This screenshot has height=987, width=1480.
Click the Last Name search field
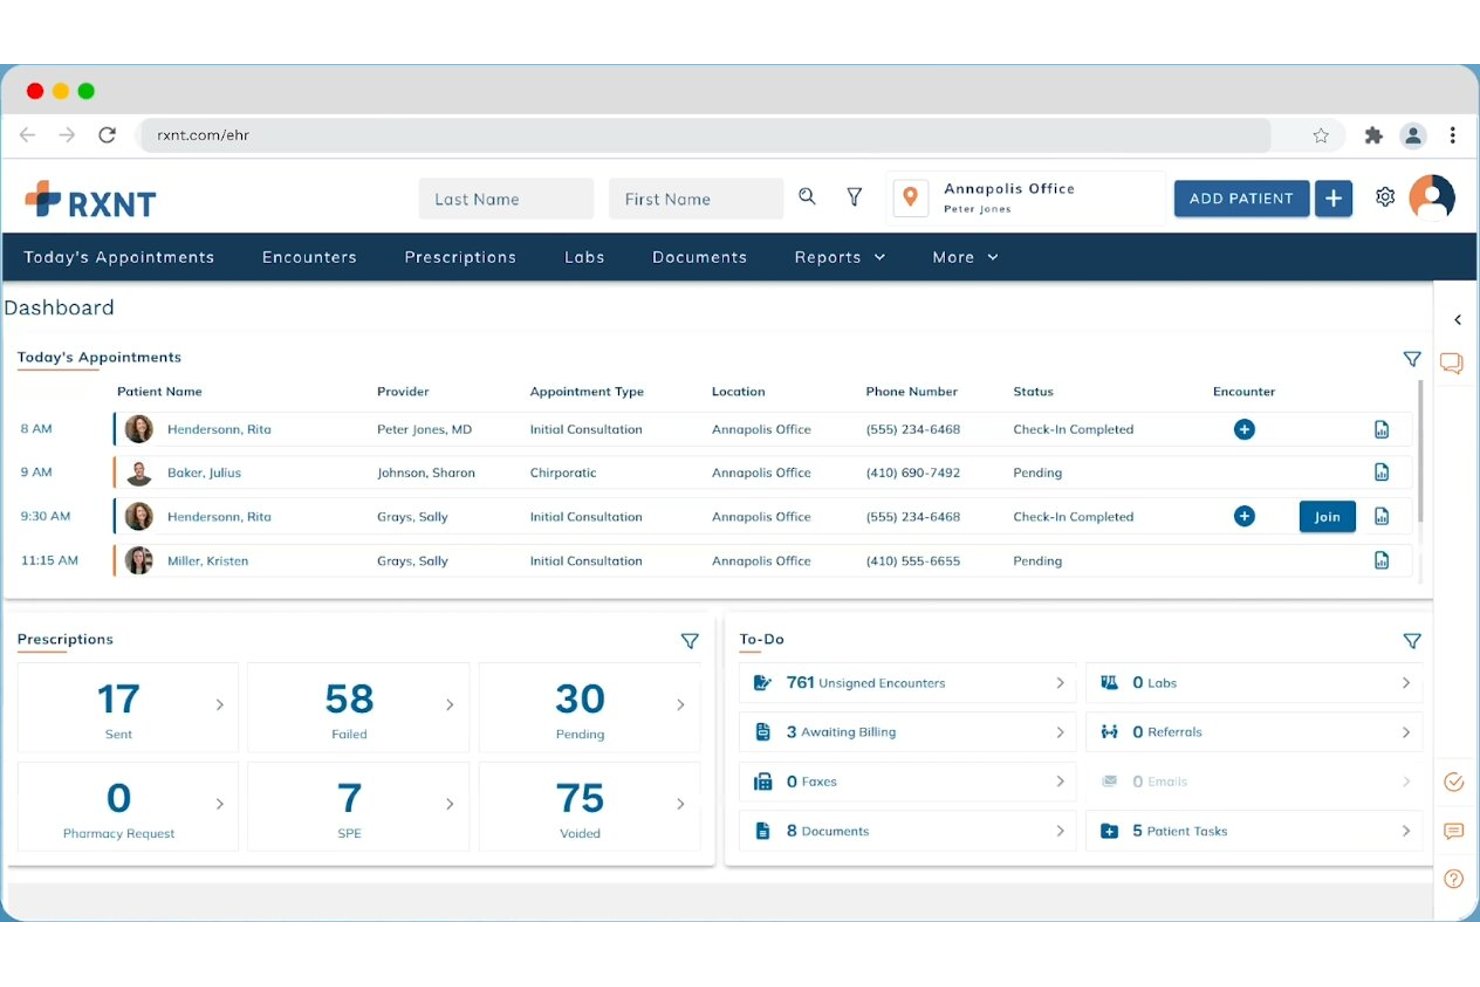(x=506, y=198)
